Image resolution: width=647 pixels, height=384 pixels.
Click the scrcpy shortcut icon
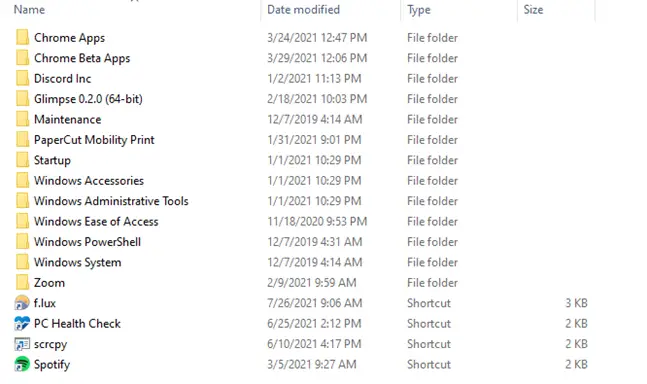(22, 344)
